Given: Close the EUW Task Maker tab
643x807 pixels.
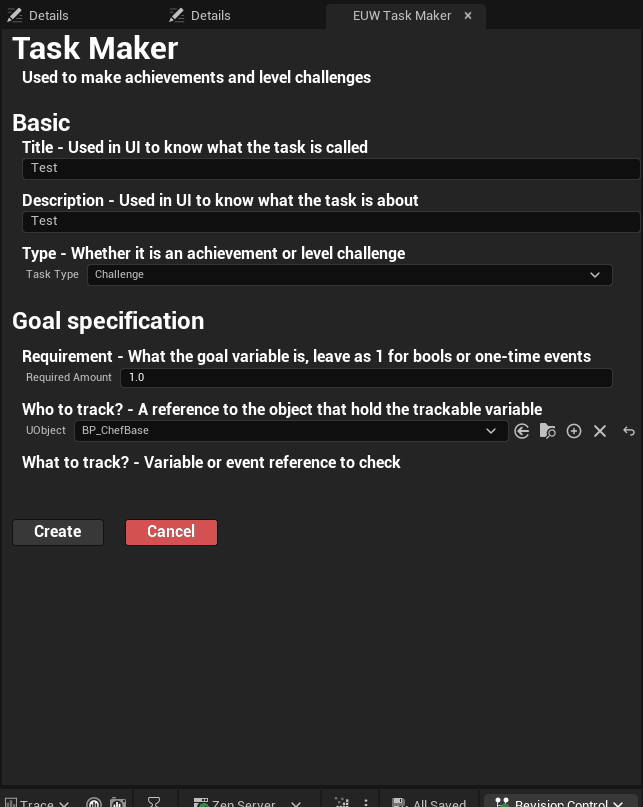Looking at the screenshot, I should click(x=468, y=16).
